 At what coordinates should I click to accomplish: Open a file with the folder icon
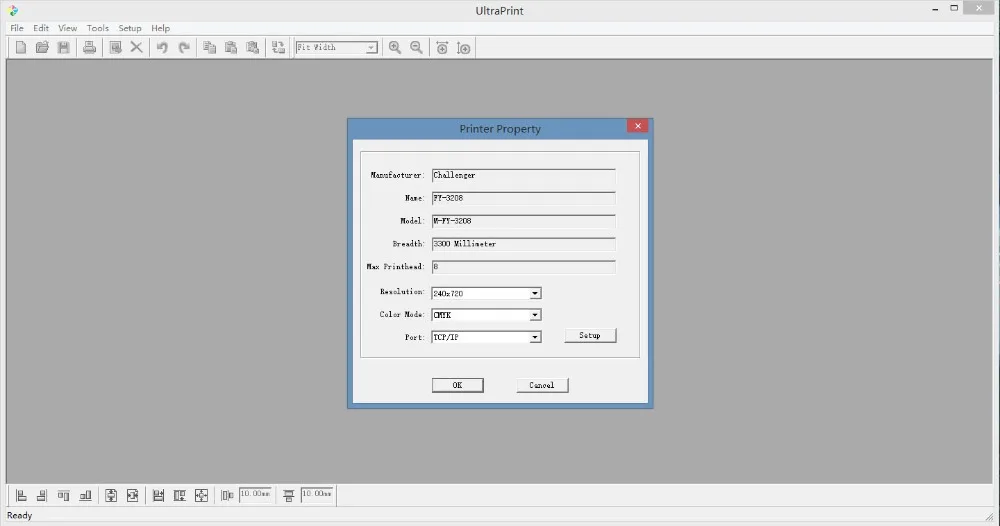[42, 47]
